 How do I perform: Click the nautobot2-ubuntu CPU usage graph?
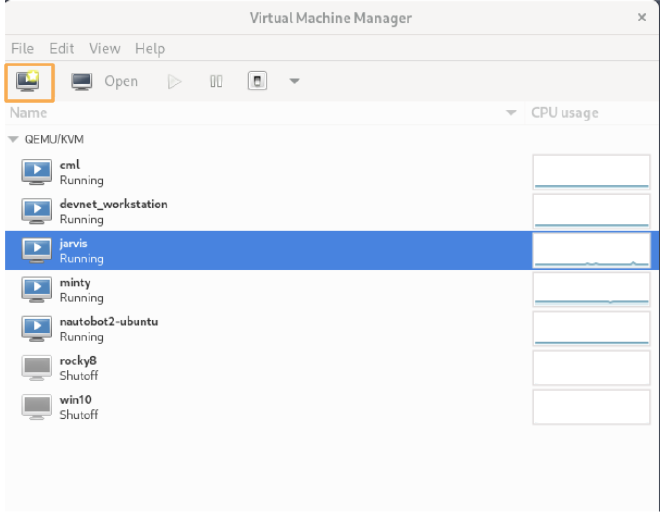(x=591, y=329)
